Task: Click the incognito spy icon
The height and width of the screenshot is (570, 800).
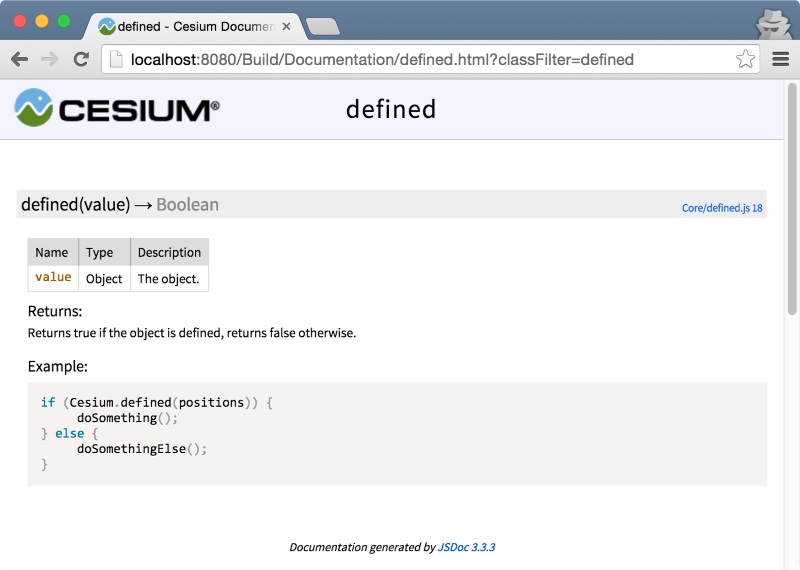Action: pyautogui.click(x=774, y=23)
